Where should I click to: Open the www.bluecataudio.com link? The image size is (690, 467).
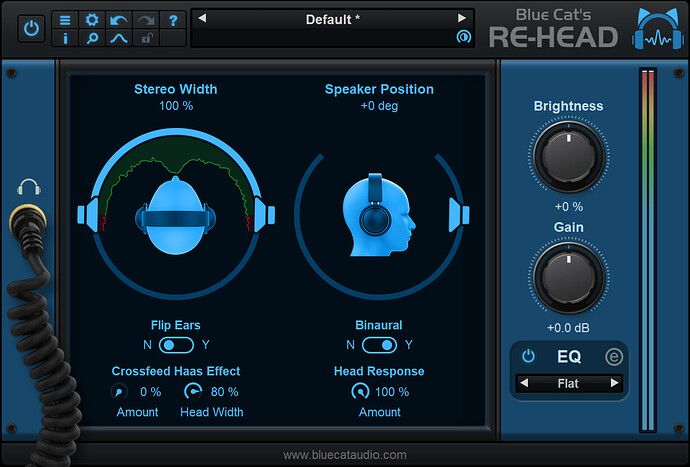point(345,455)
